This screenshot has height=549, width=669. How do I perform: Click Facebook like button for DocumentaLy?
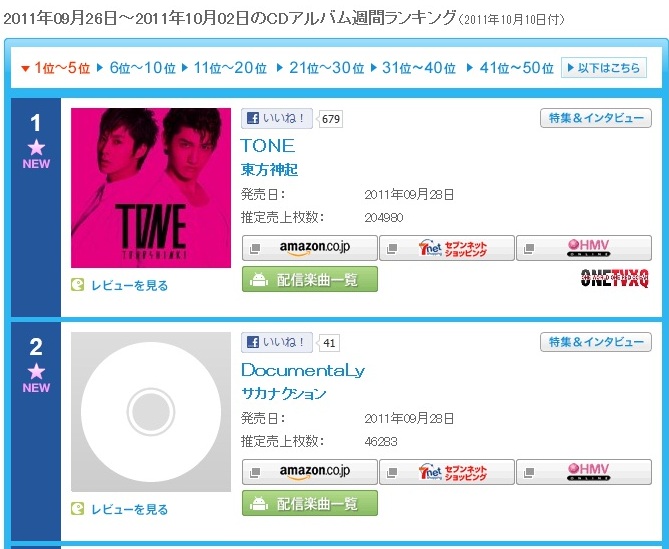[x=276, y=342]
